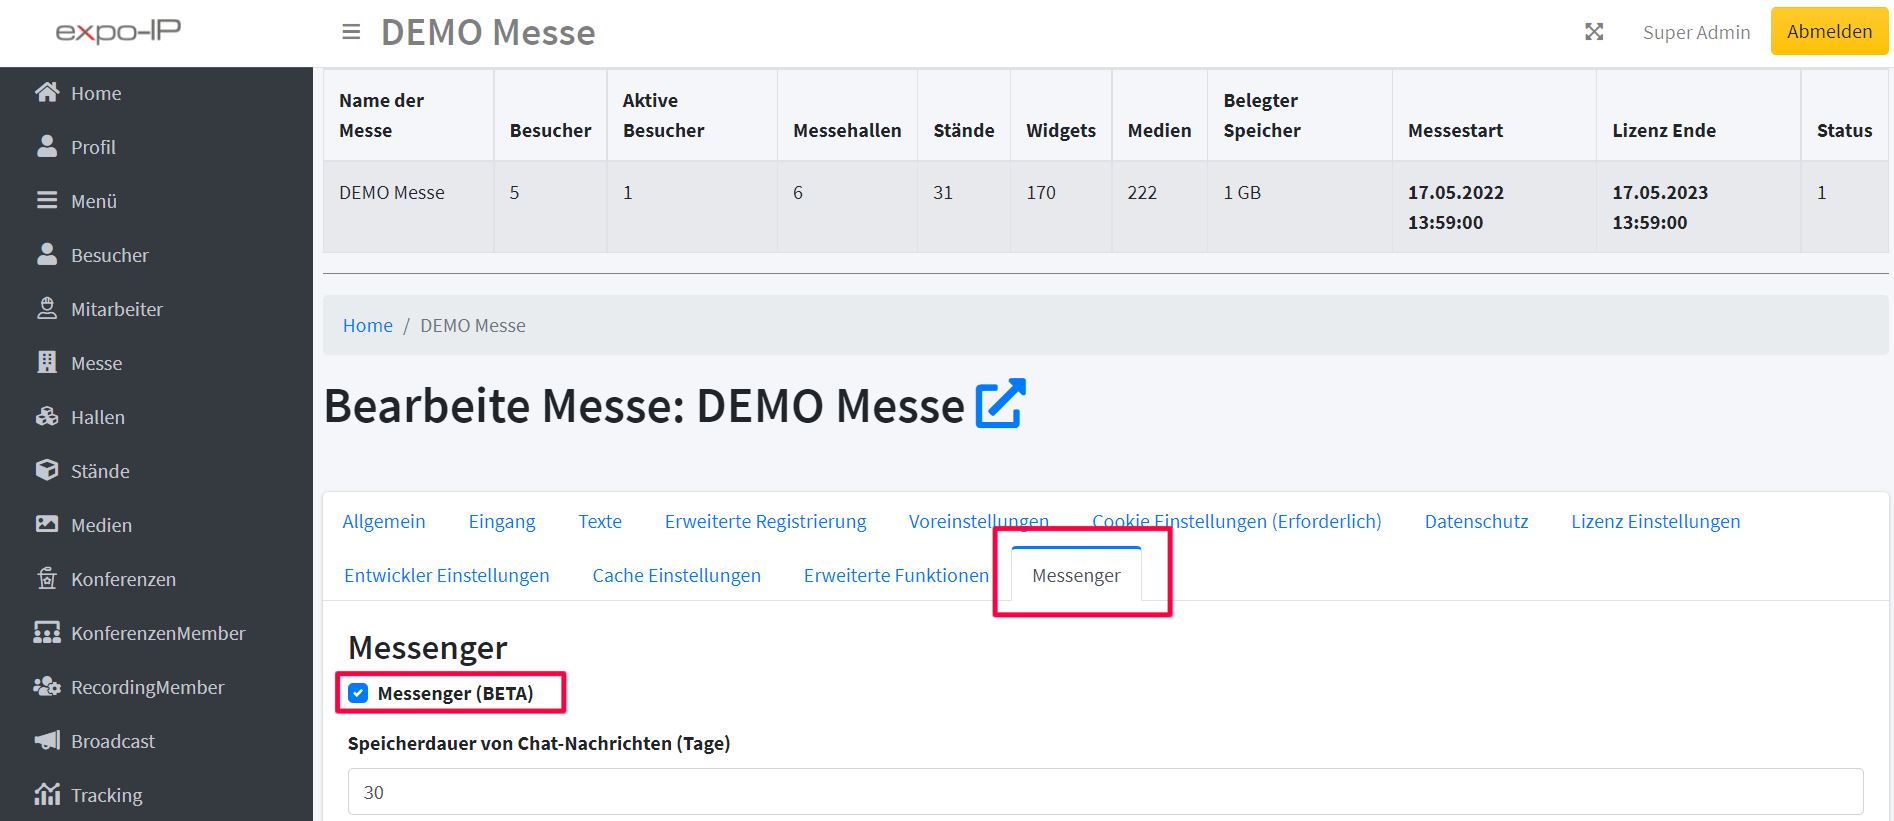Open the Medien image icon
Image resolution: width=1894 pixels, height=821 pixels.
pos(47,525)
